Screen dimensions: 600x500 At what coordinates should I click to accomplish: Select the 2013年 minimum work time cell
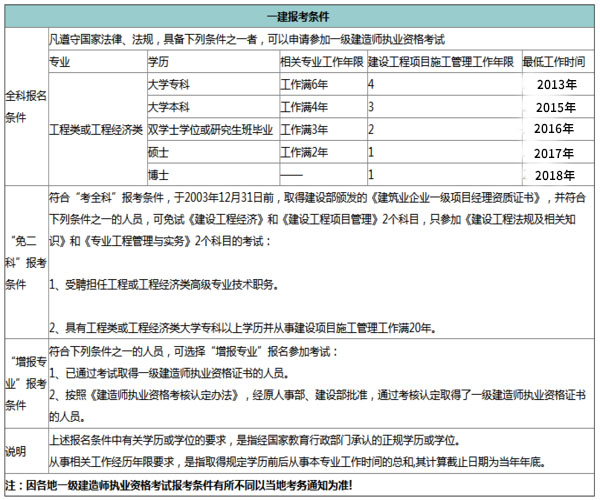pos(556,84)
